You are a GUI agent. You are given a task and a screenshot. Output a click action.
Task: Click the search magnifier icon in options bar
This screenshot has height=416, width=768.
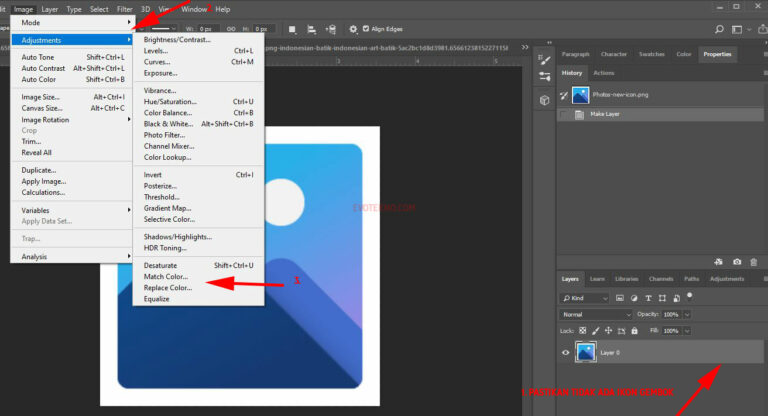(720, 29)
